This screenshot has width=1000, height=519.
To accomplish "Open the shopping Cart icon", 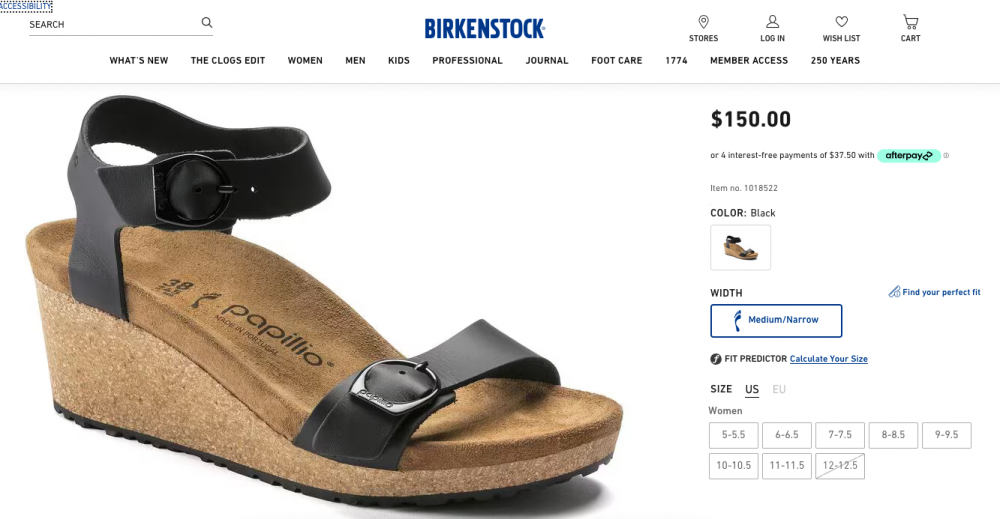I will click(x=911, y=22).
